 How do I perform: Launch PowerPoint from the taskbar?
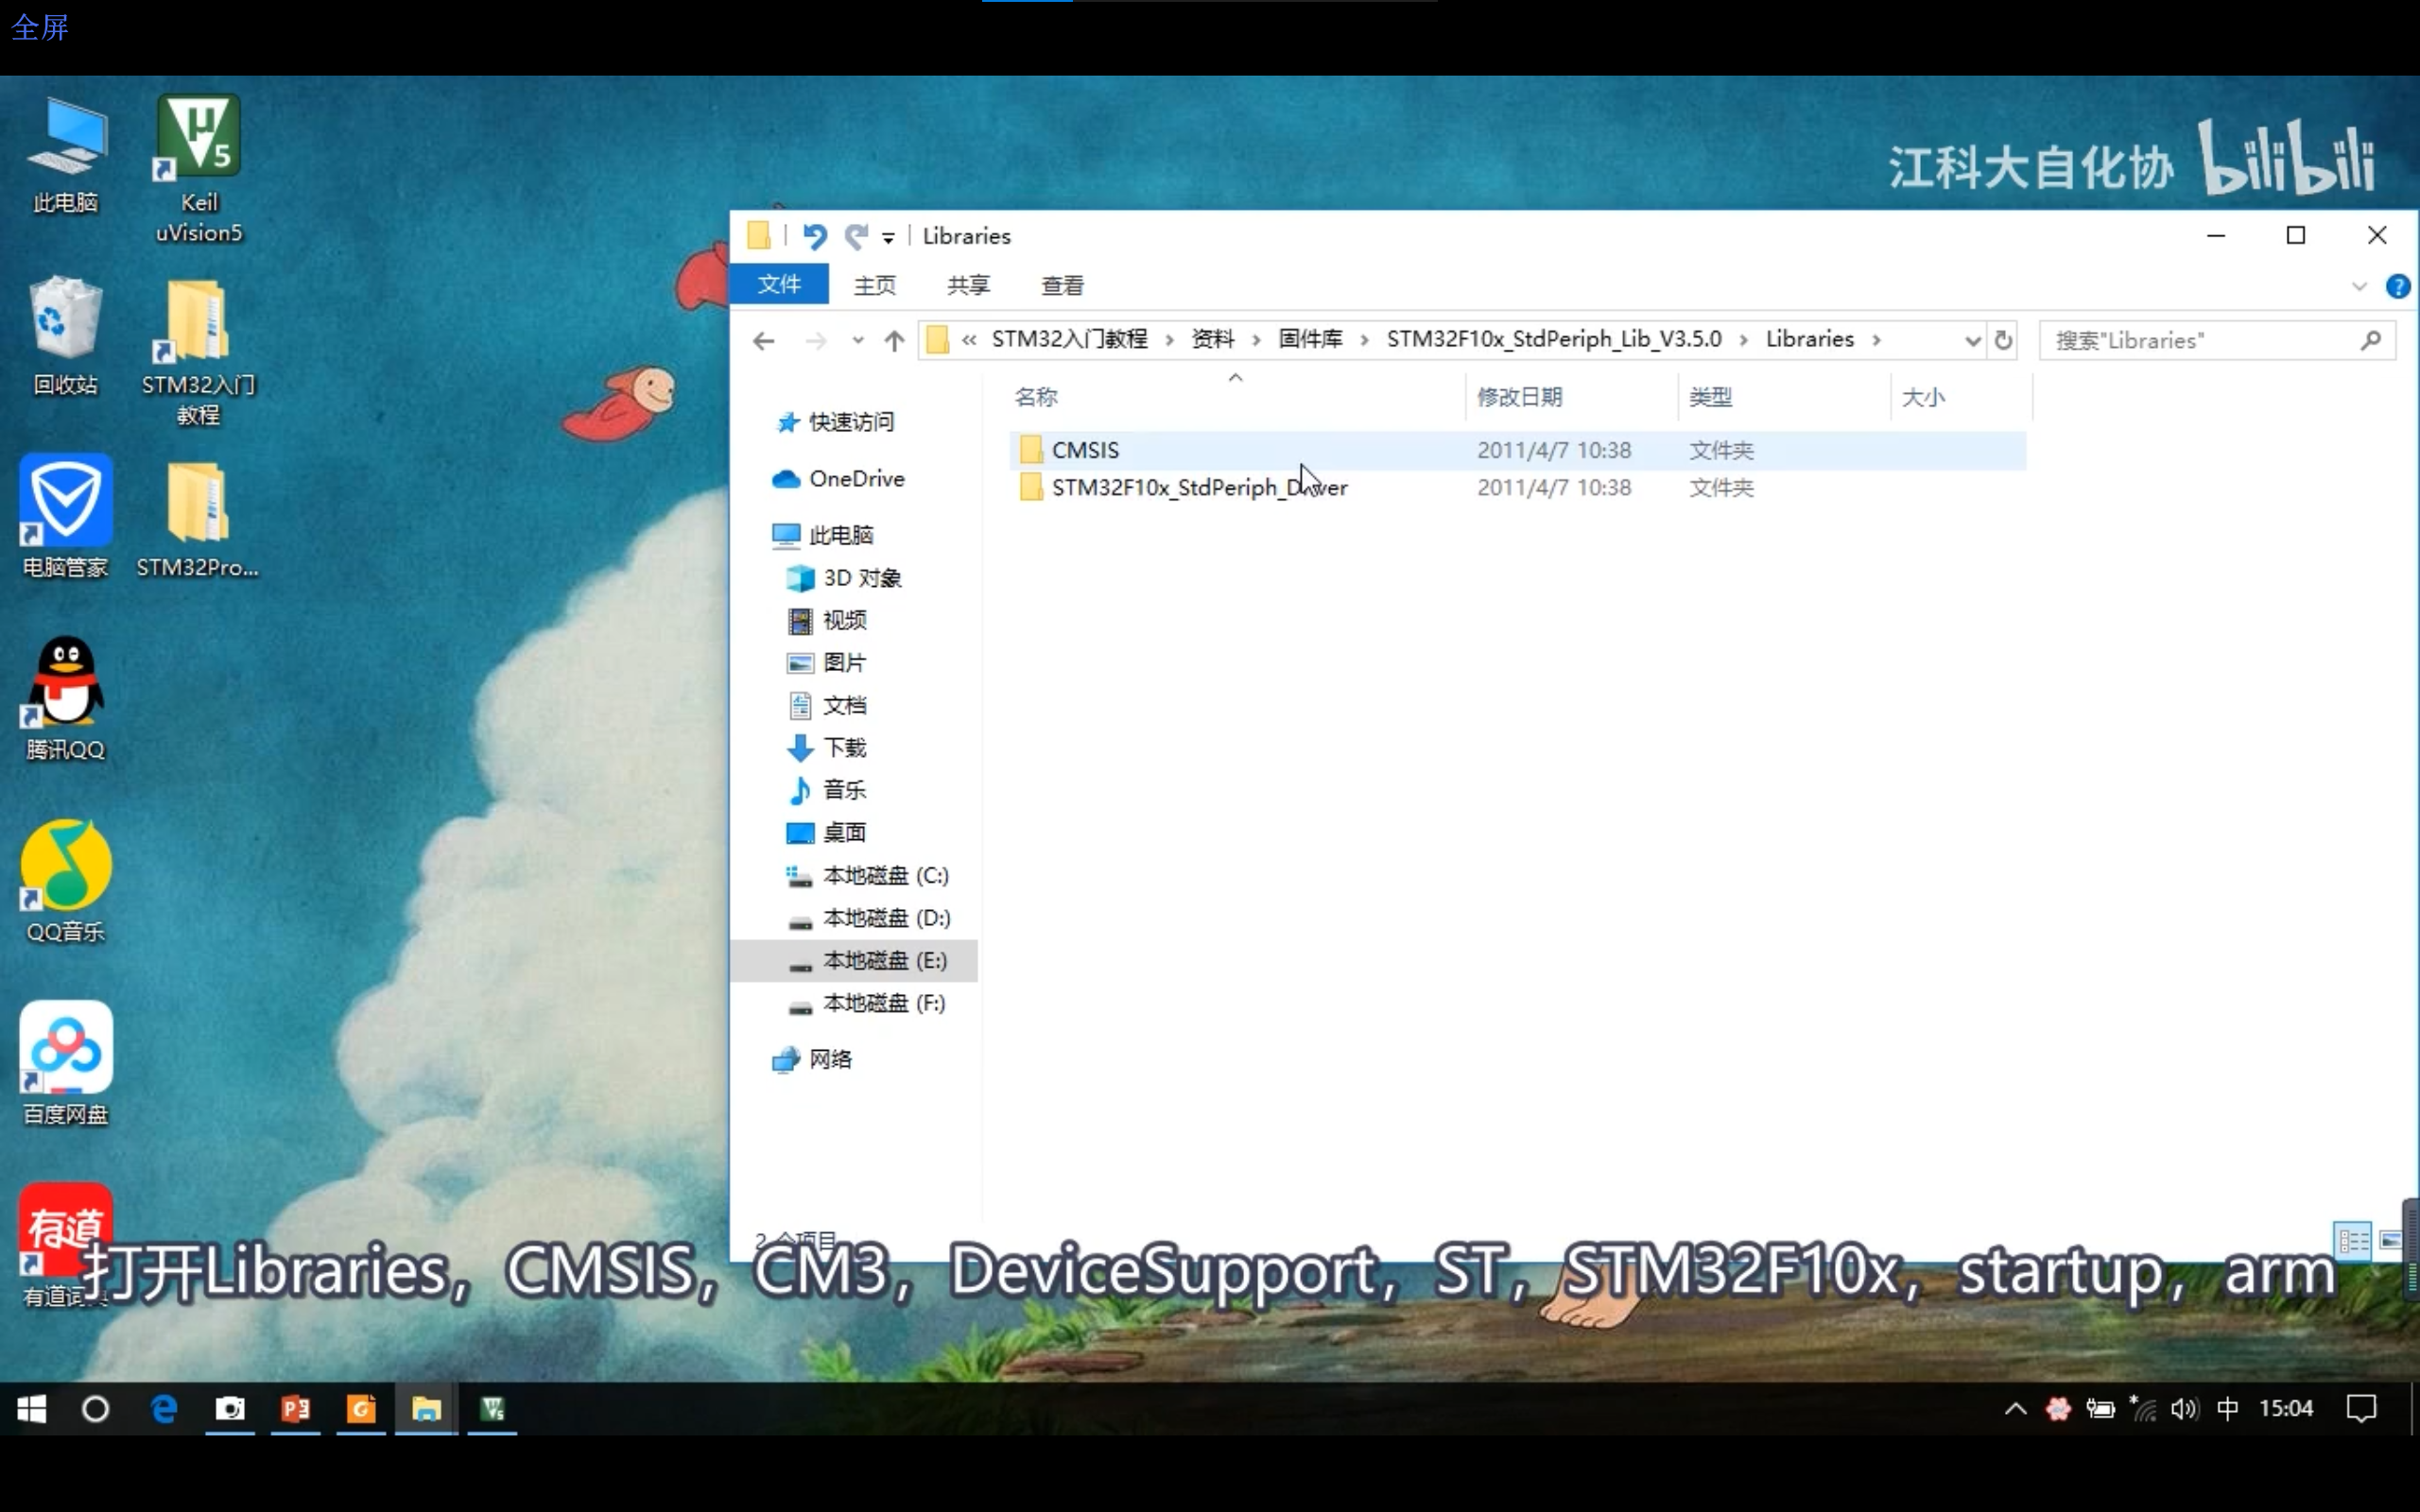pyautogui.click(x=295, y=1409)
